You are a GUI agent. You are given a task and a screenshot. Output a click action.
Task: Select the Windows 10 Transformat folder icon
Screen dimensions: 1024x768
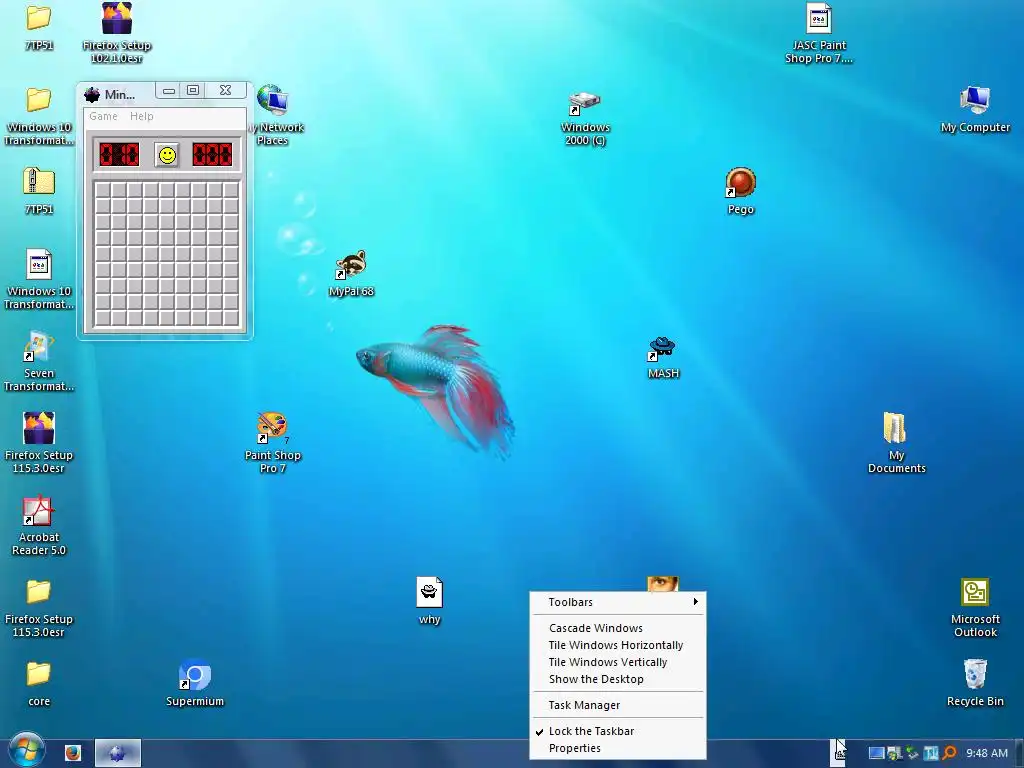pos(39,100)
